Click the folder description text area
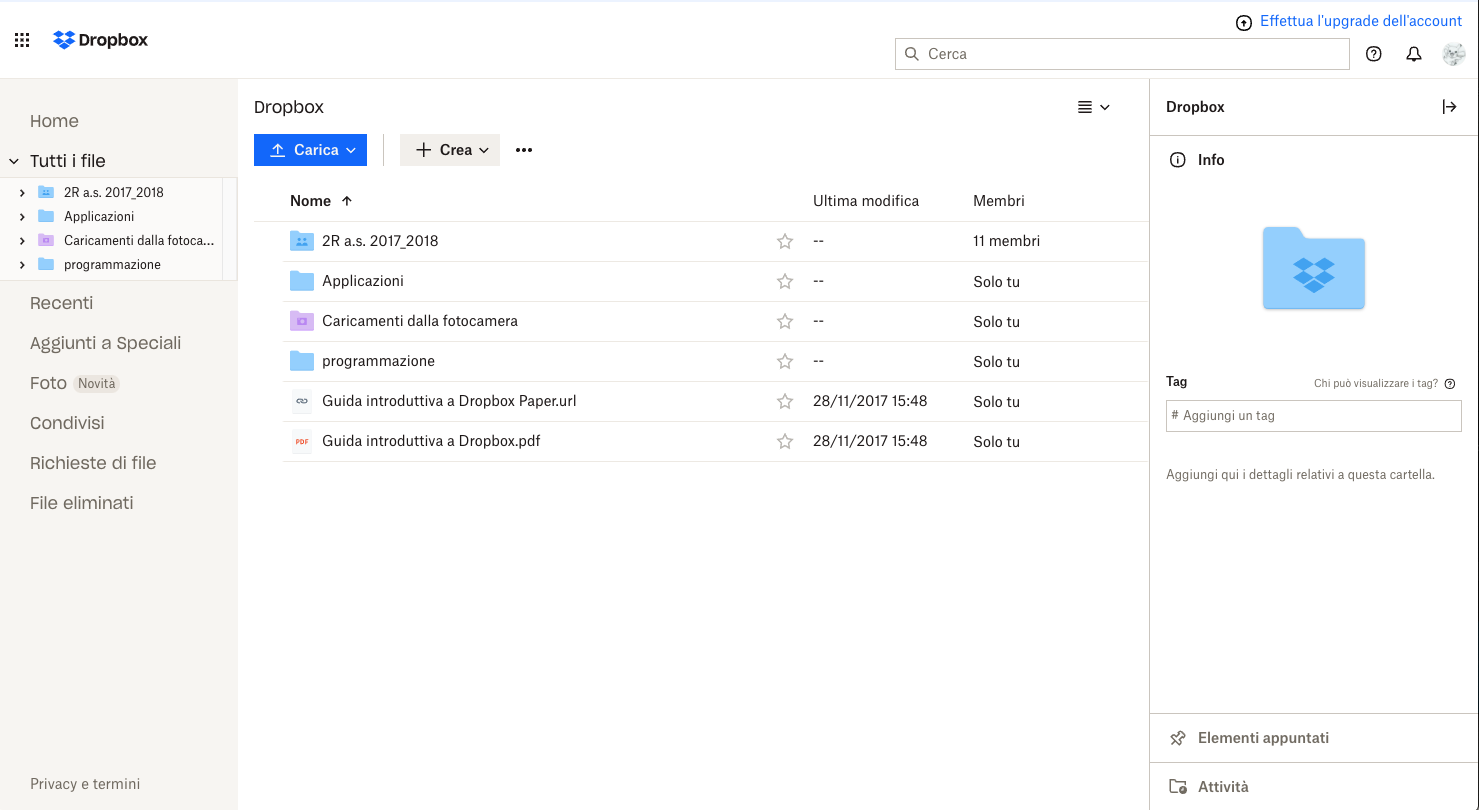Screen dimensions: 1479x810 point(1300,475)
